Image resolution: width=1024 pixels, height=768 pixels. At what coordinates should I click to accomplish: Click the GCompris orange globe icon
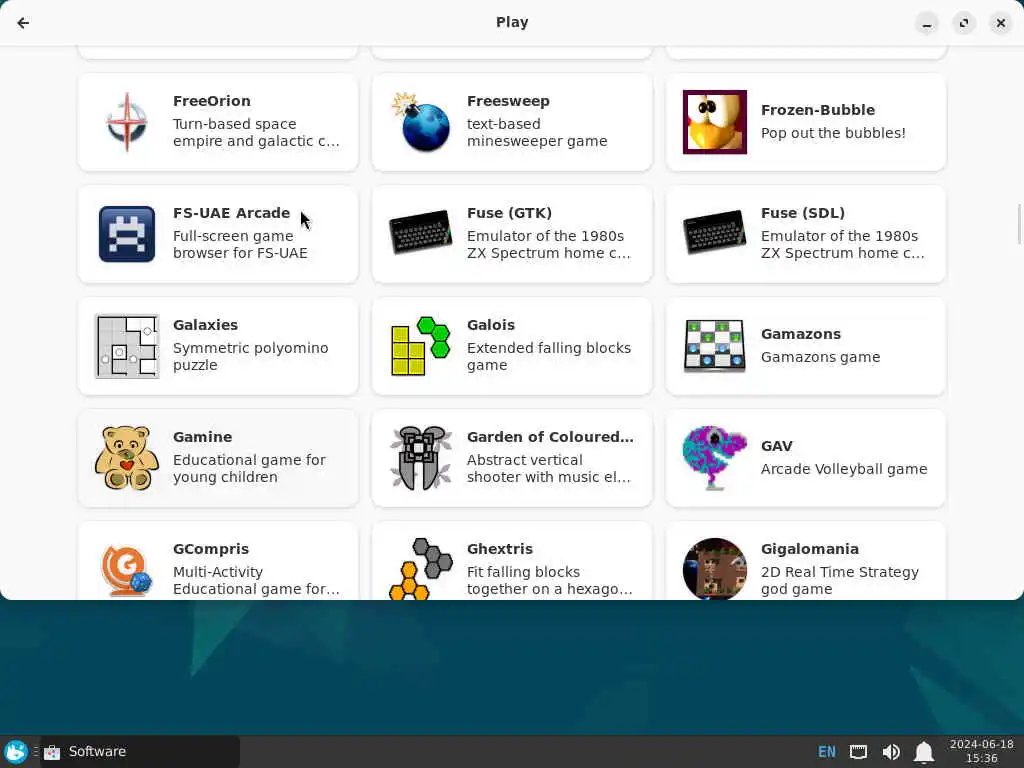127,569
